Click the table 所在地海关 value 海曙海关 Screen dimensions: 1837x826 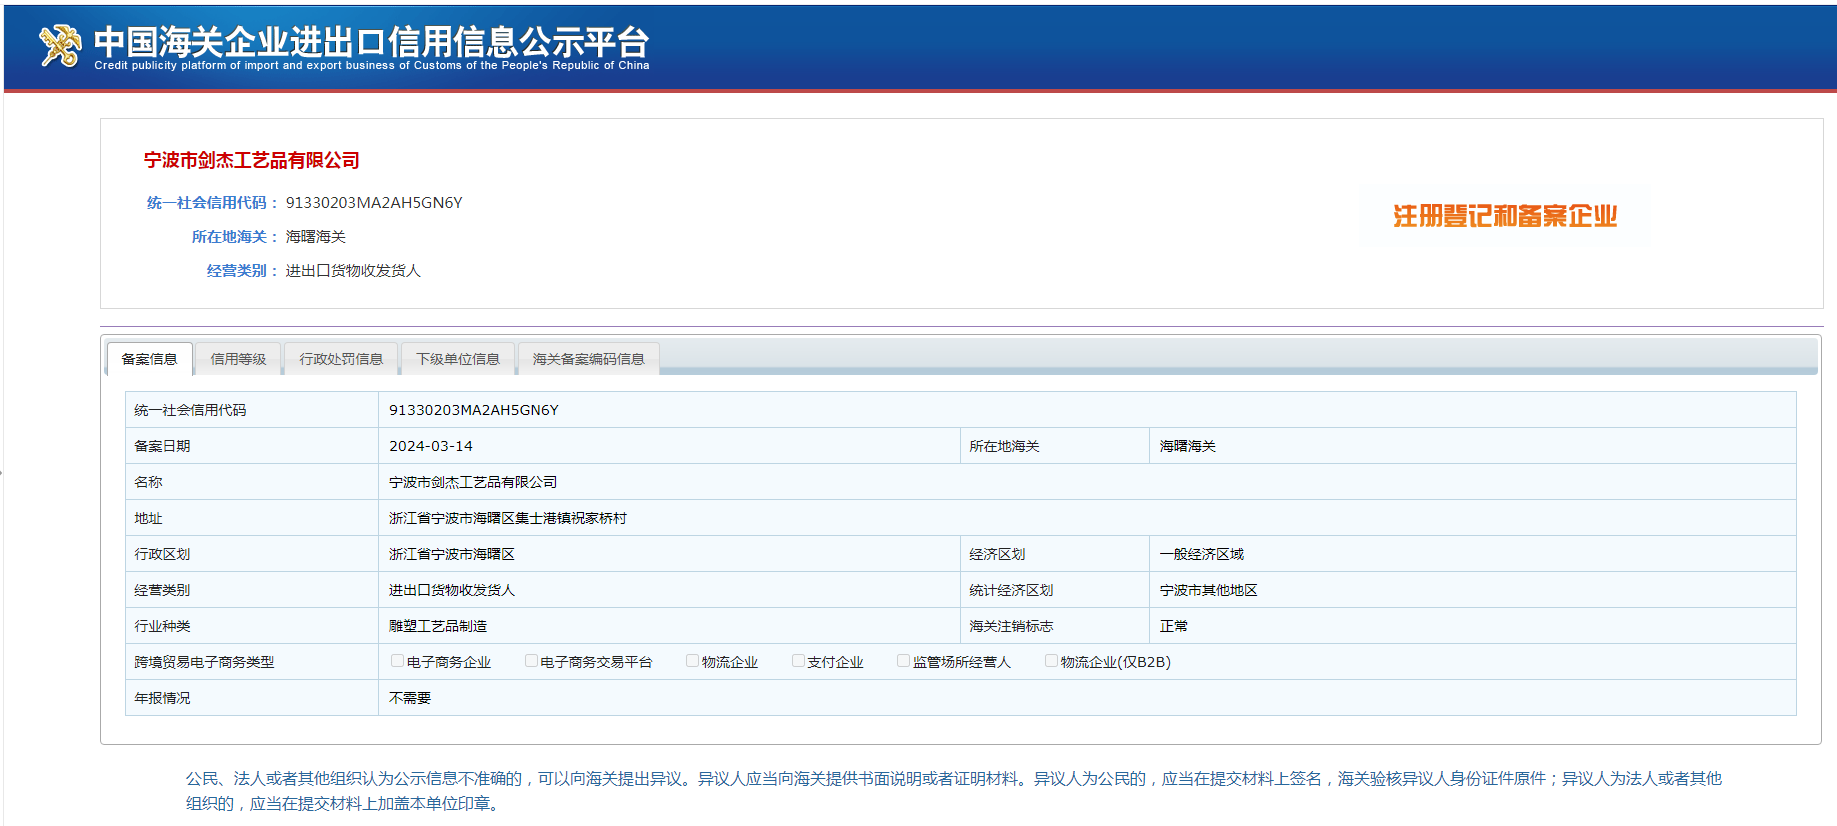coord(1188,446)
